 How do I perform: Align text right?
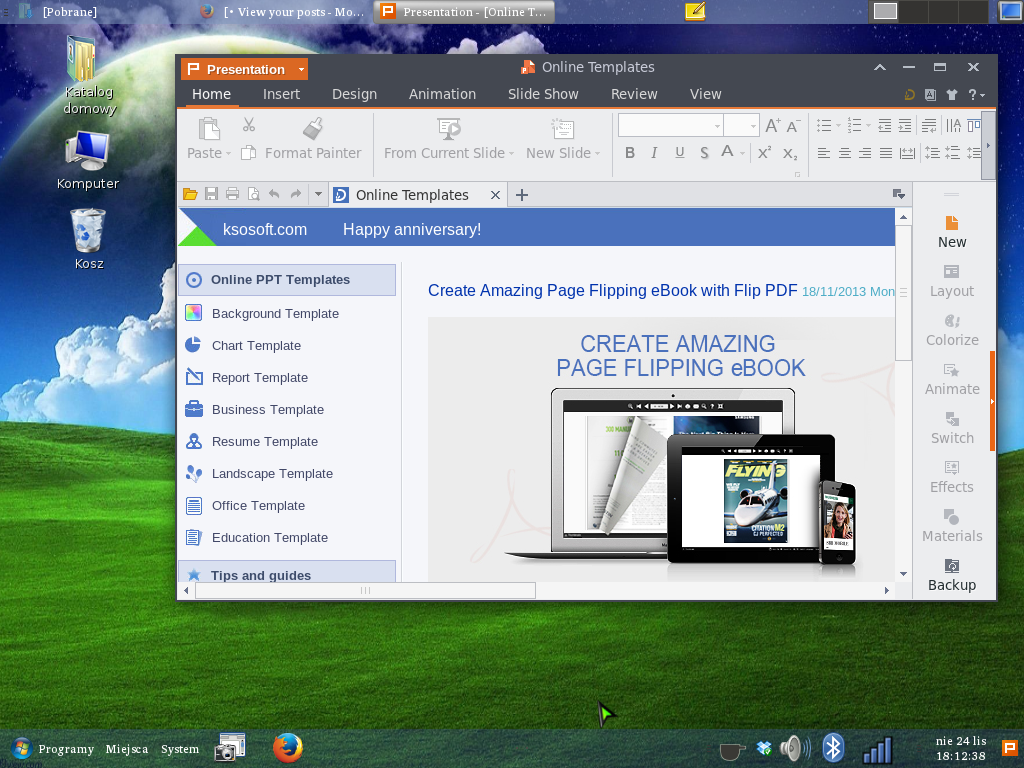point(865,153)
